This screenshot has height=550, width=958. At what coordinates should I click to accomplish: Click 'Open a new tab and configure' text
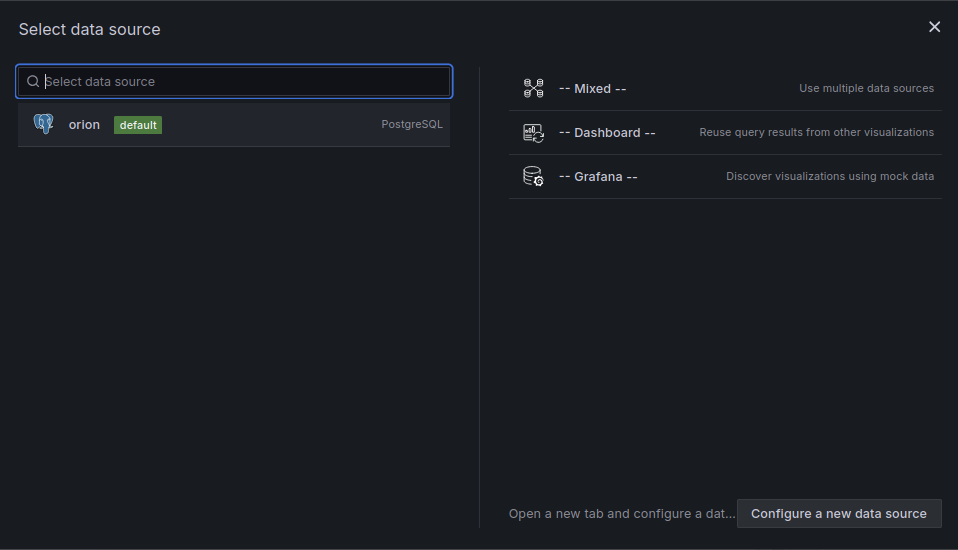pos(622,513)
